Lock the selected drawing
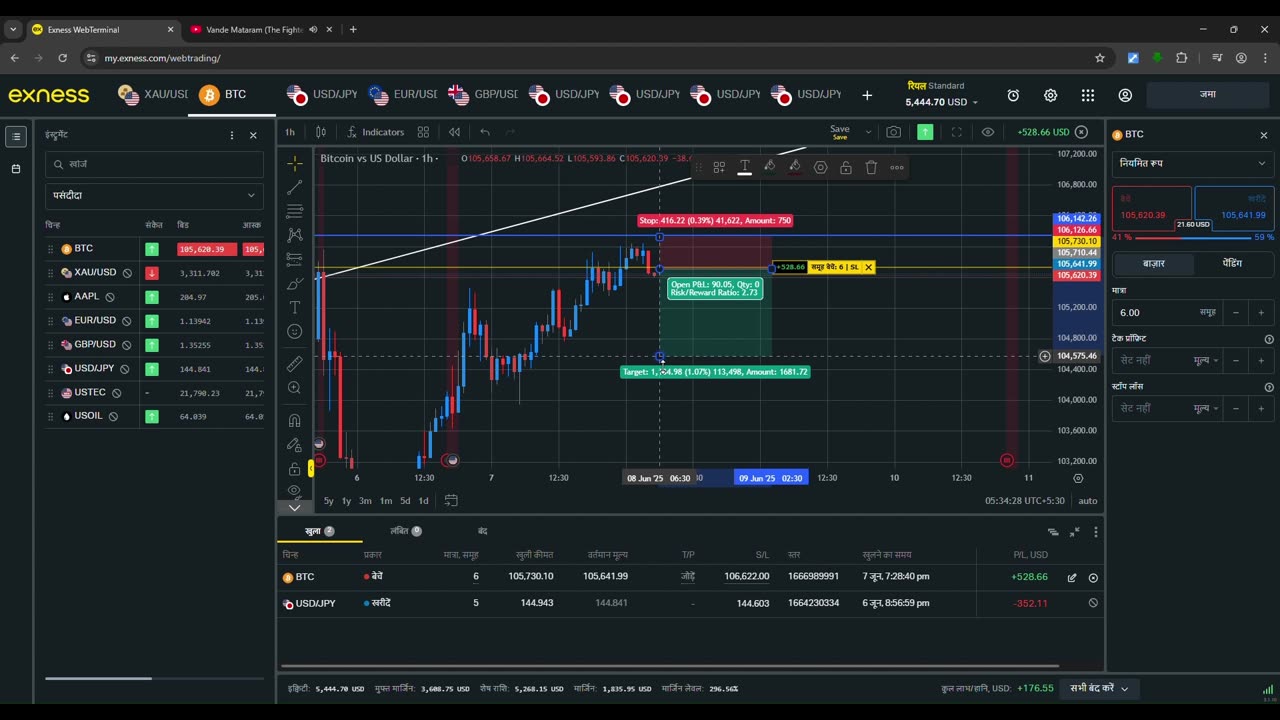This screenshot has height=720, width=1280. tap(846, 167)
